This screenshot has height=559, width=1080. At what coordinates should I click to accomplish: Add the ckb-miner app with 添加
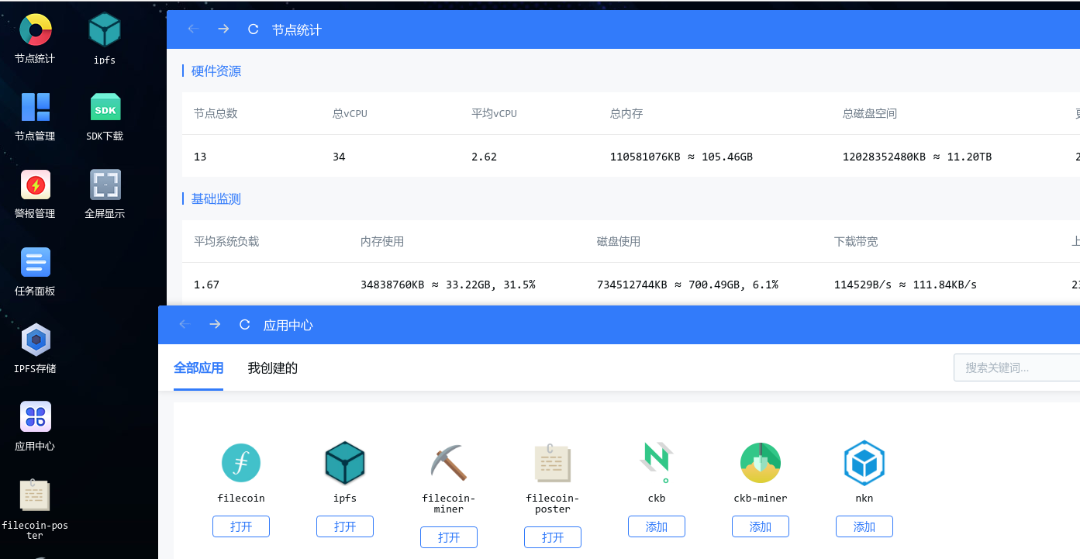point(760,527)
